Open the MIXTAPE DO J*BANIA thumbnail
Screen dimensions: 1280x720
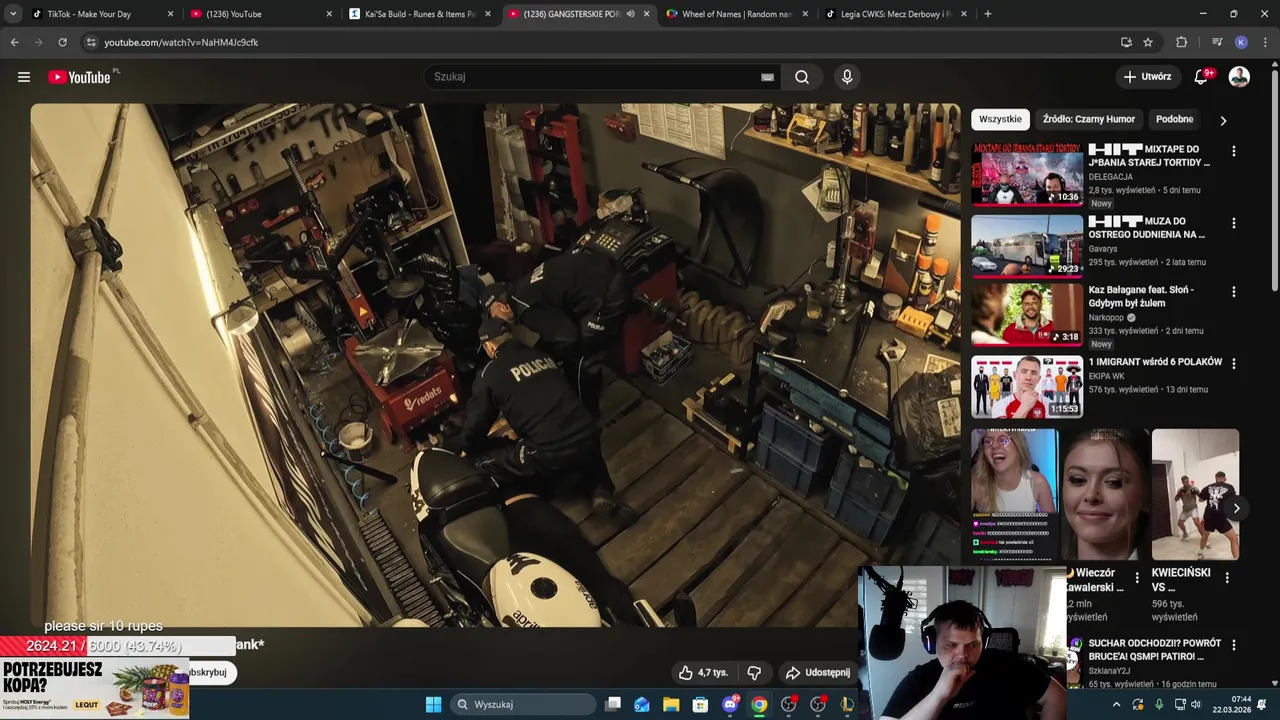tap(1027, 174)
